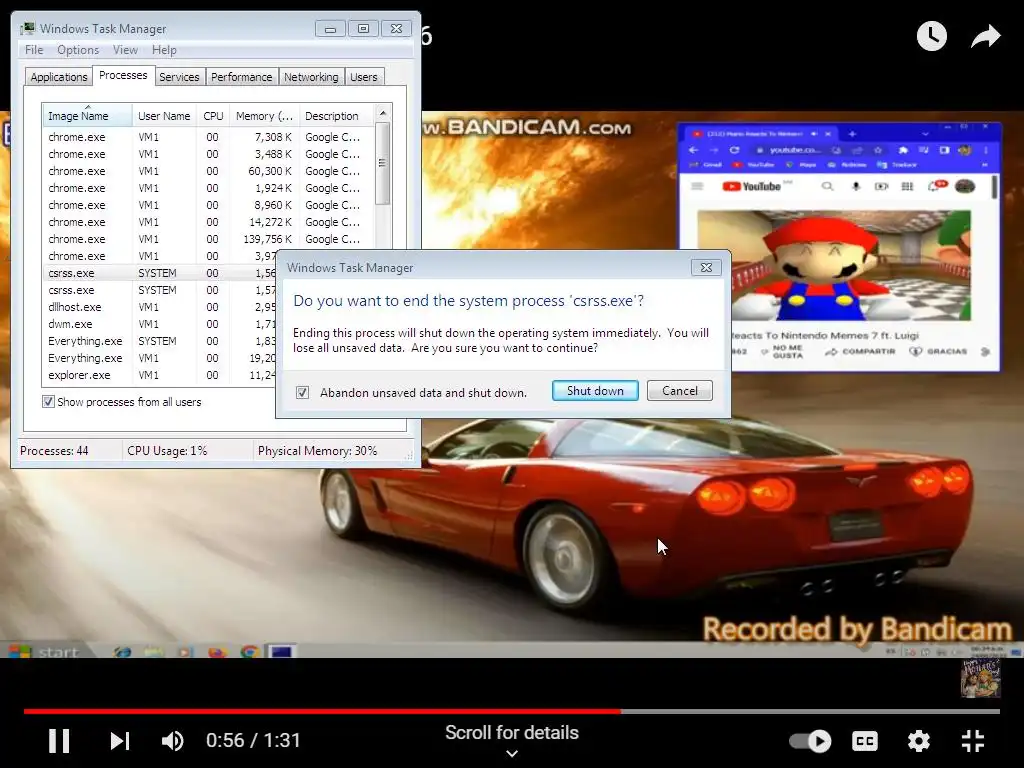Open the Options menu in Task Manager
This screenshot has width=1024, height=768.
(x=78, y=50)
